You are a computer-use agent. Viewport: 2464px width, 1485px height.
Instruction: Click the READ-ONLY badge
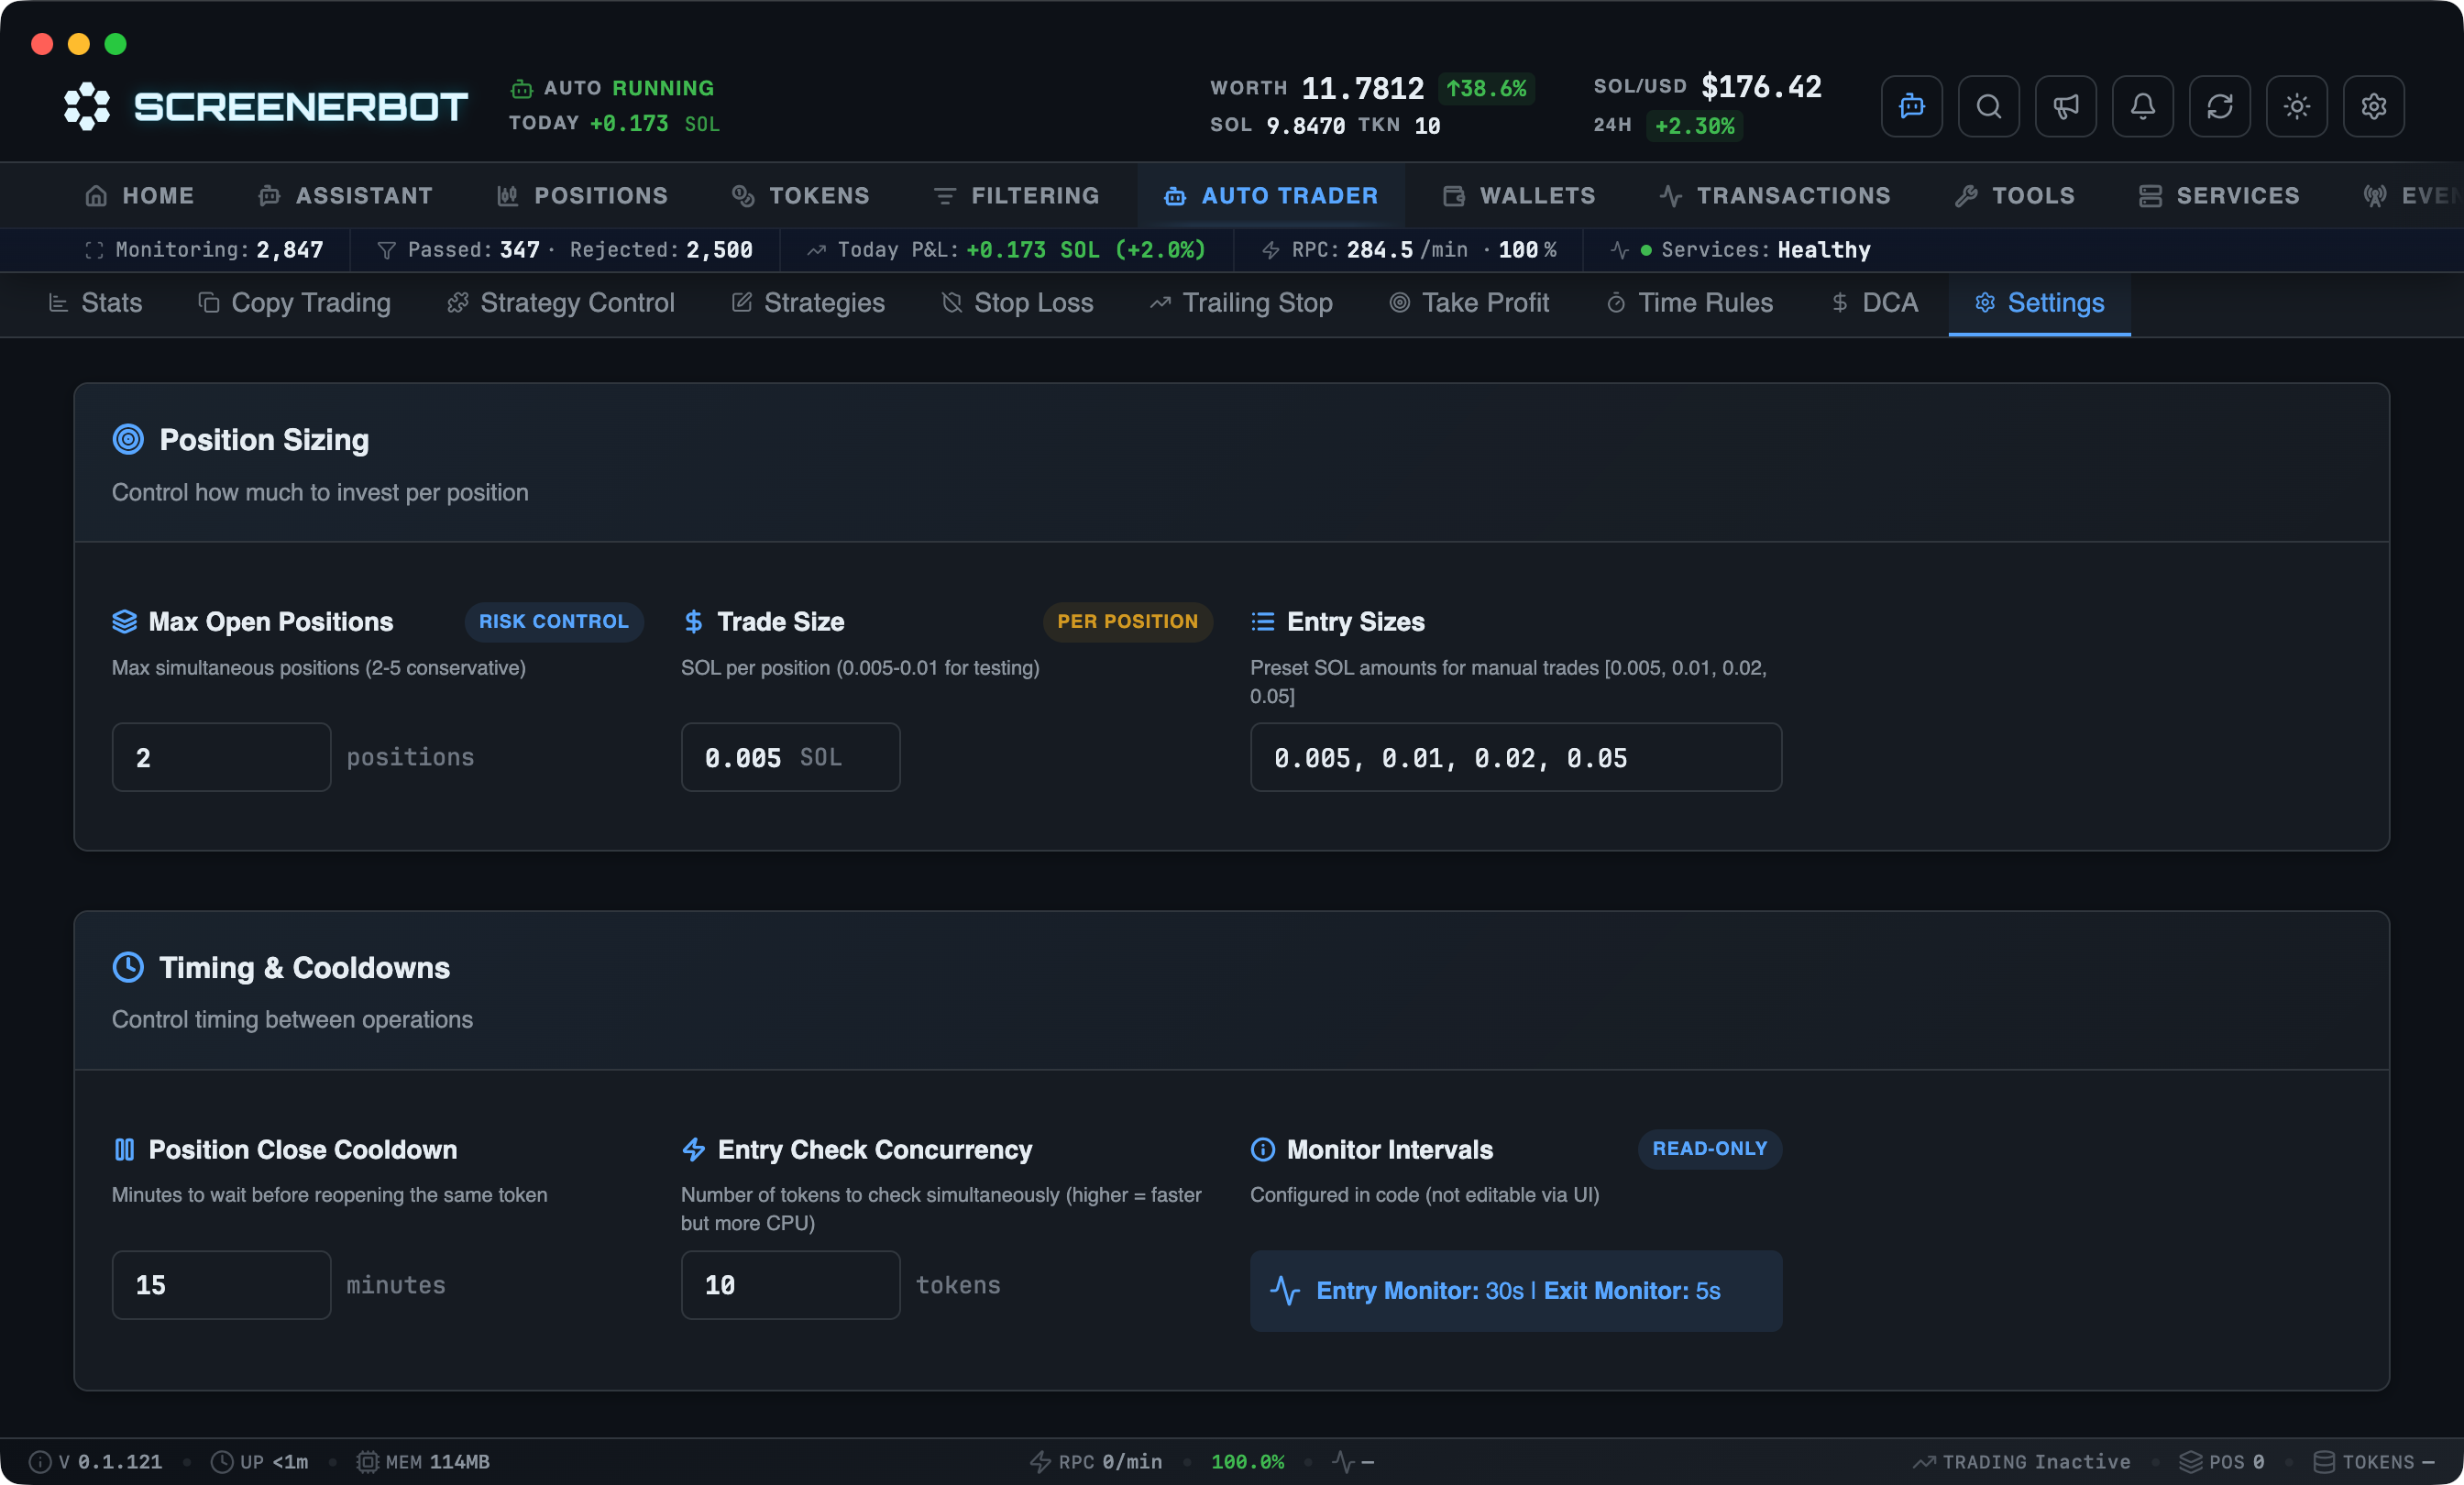coord(1709,1148)
